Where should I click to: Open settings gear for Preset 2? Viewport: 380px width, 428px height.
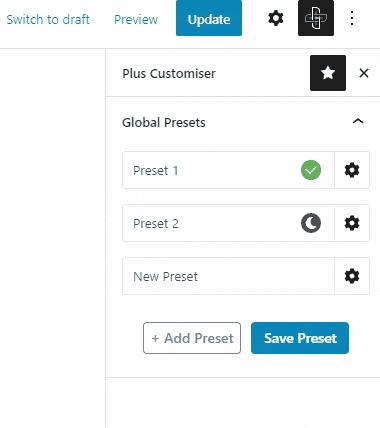(x=352, y=223)
